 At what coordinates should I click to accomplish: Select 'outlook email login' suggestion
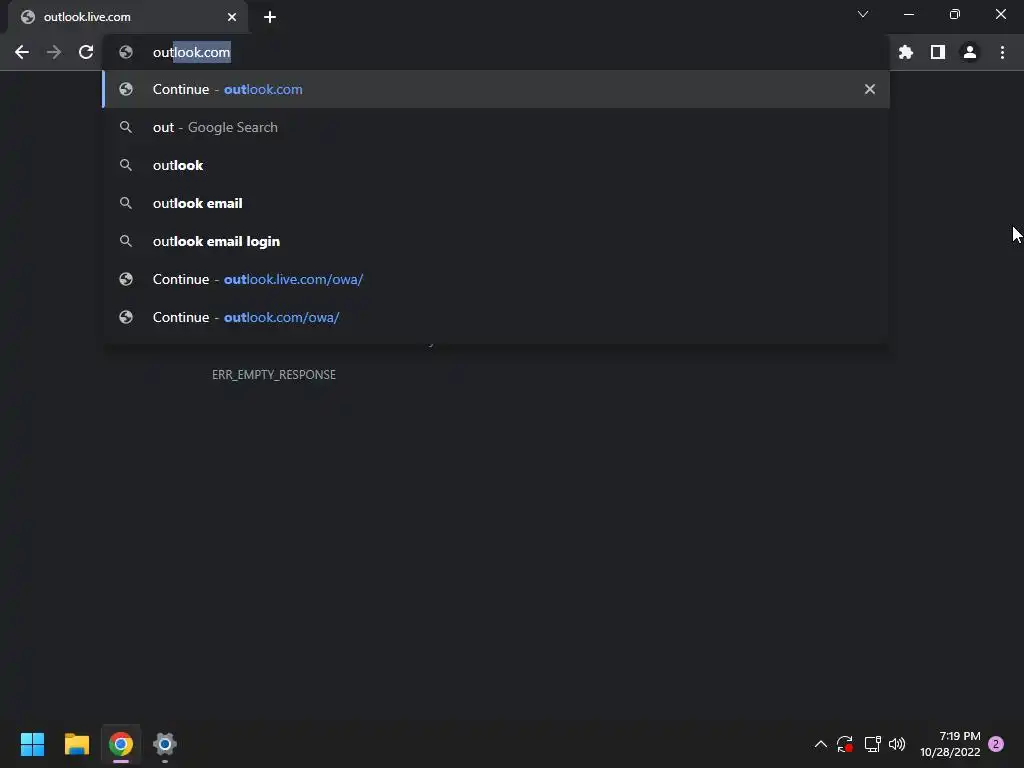click(x=496, y=241)
